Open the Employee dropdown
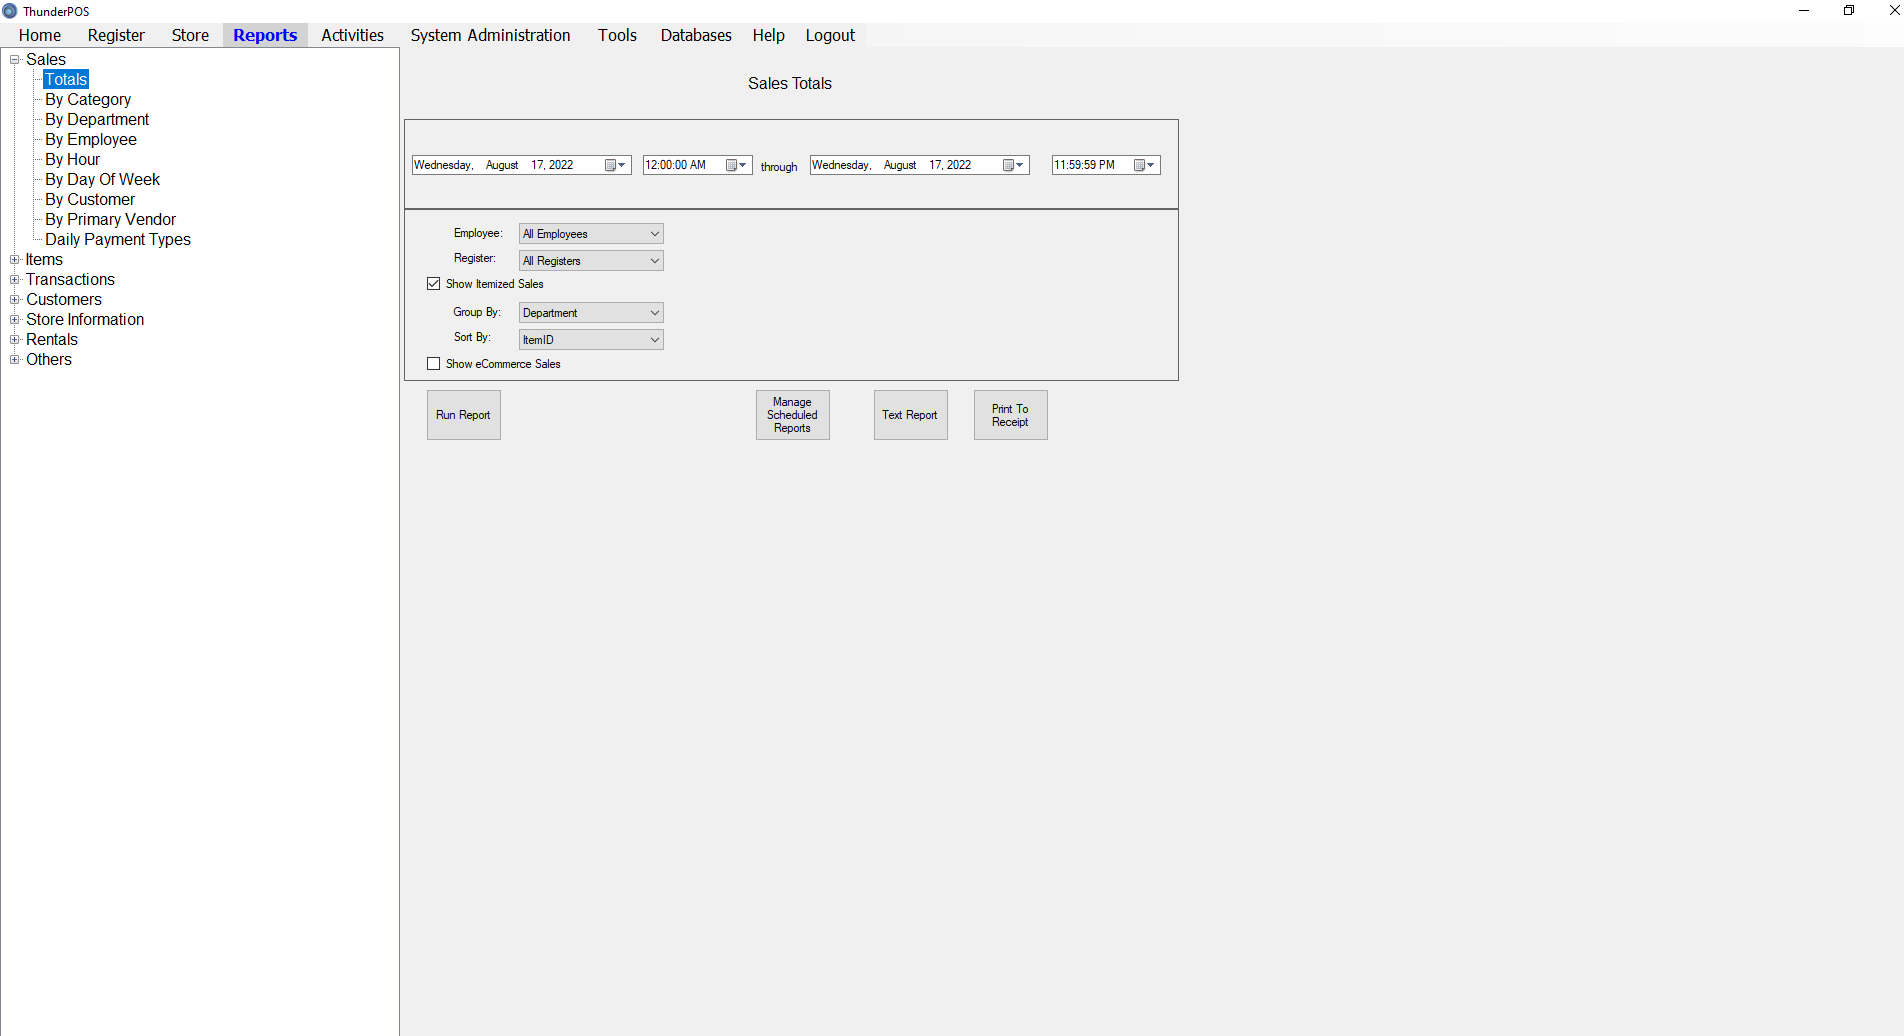Screen dimensions: 1904x1036 coord(591,234)
